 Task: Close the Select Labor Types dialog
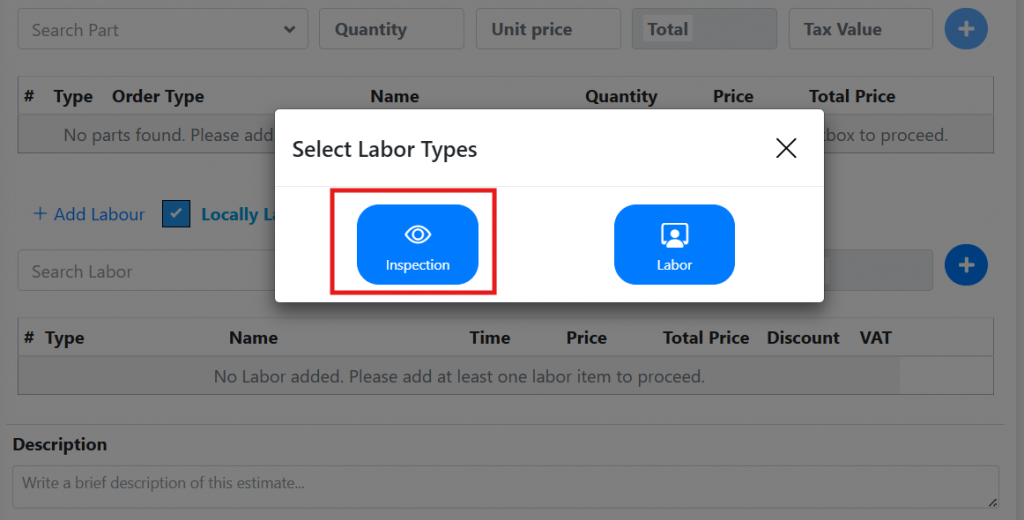tap(786, 149)
